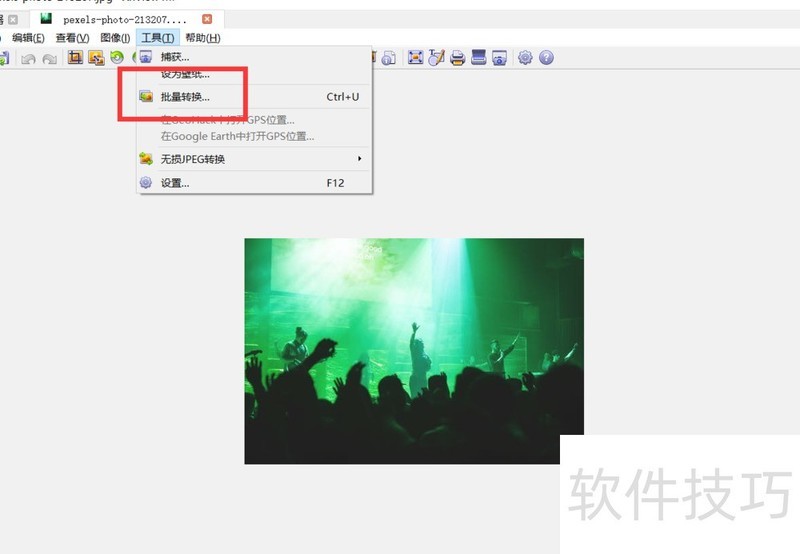Expand the 无损JPEG转换 submenu
This screenshot has height=554, width=800.
(255, 159)
